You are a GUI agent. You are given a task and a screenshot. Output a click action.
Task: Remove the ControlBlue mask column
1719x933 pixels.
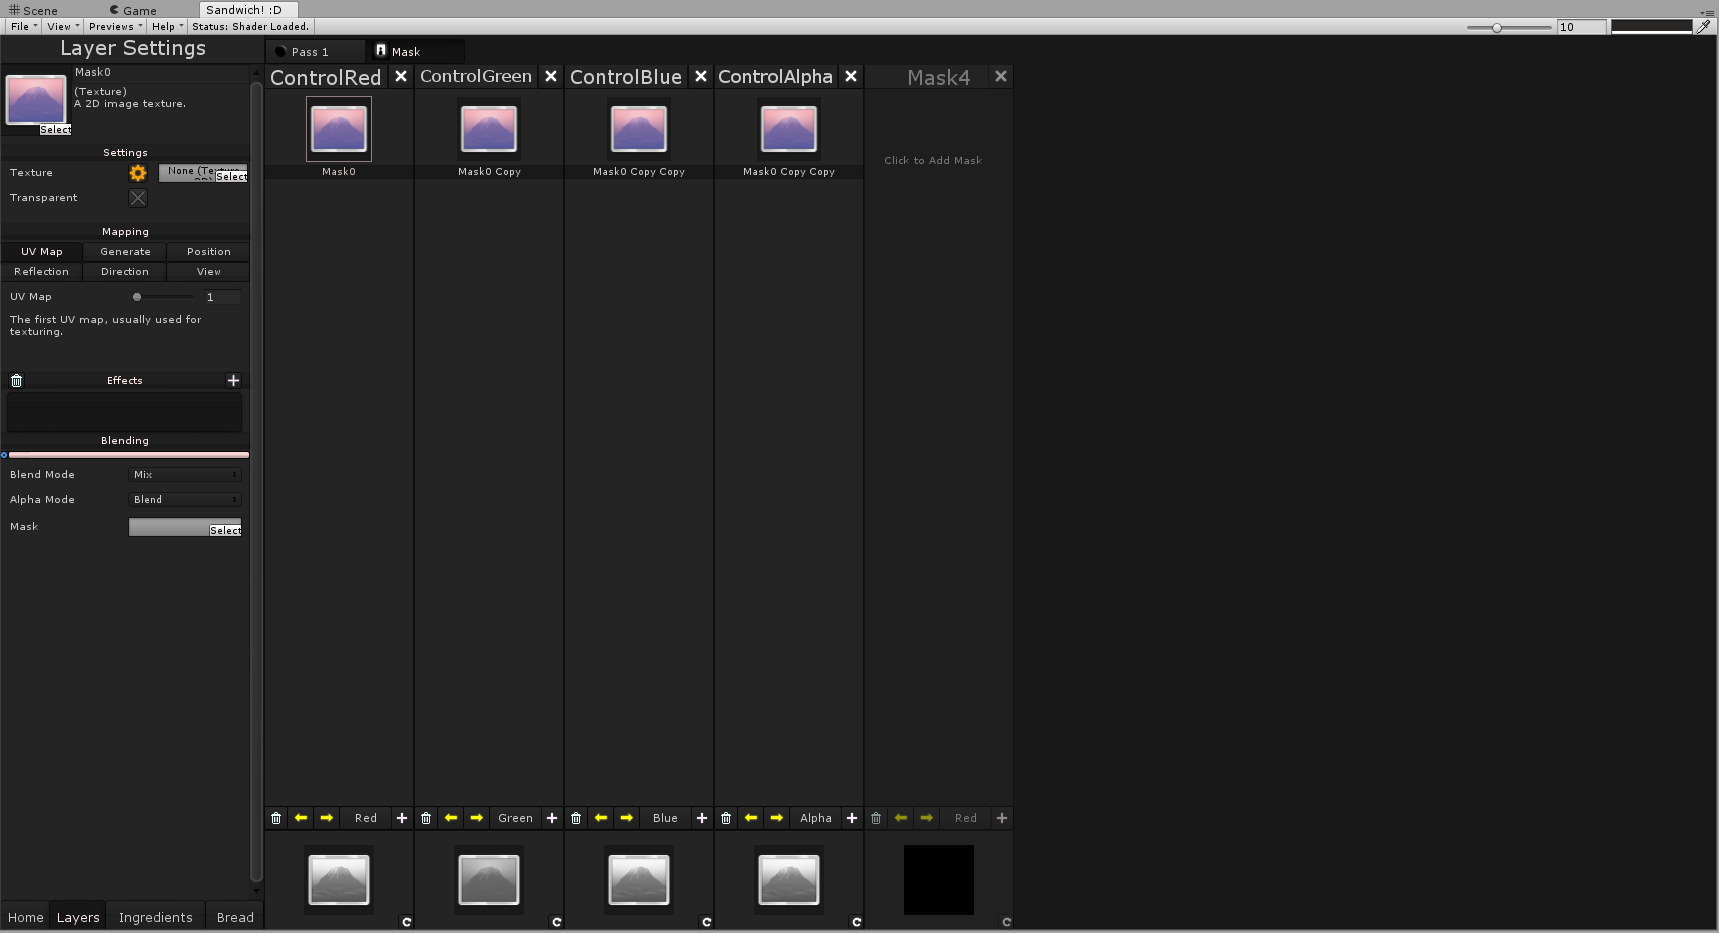tap(701, 76)
